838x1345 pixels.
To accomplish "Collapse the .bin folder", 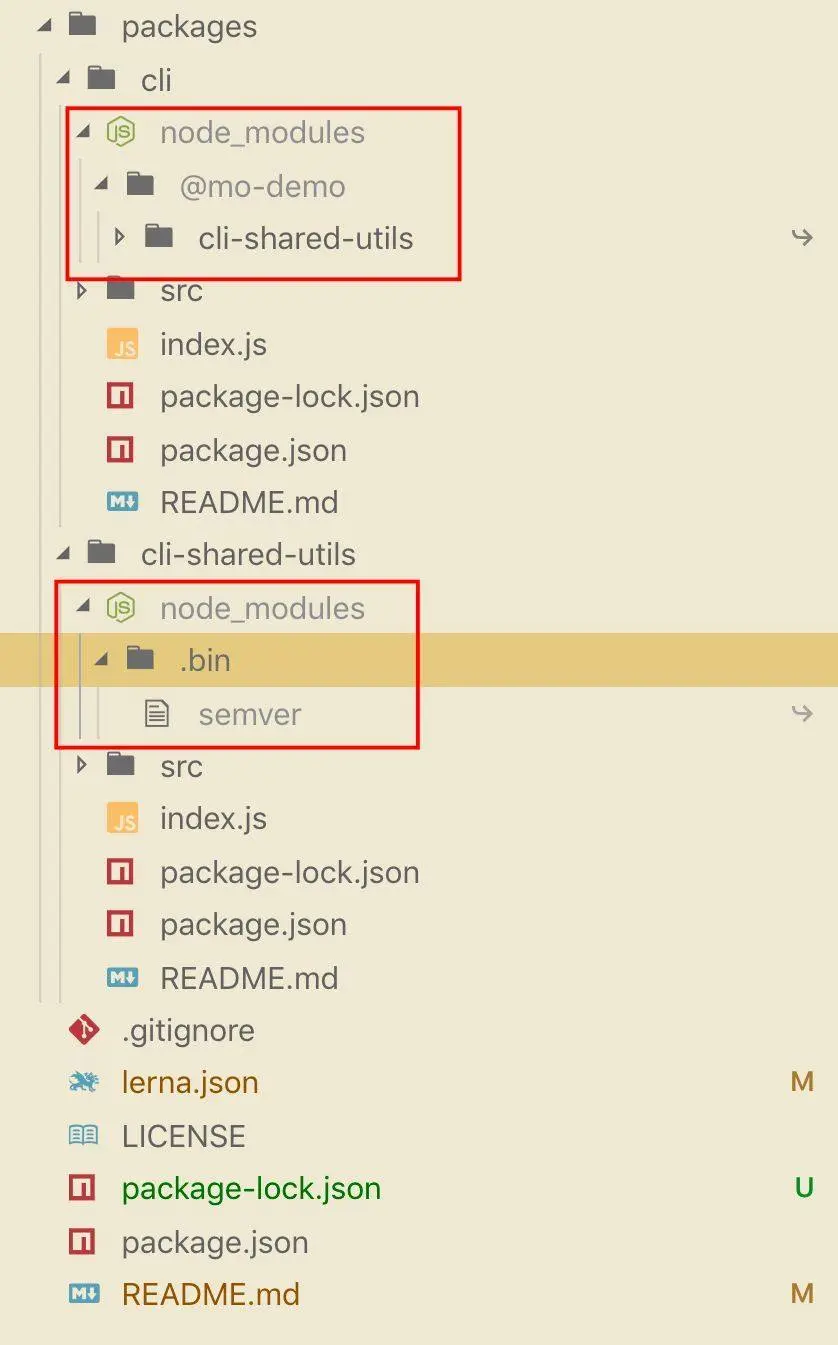I will (x=102, y=660).
